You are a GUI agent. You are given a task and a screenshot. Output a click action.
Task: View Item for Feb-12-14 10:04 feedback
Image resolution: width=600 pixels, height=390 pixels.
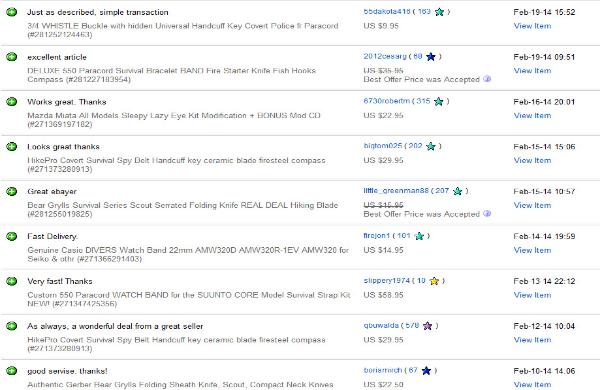(x=532, y=339)
